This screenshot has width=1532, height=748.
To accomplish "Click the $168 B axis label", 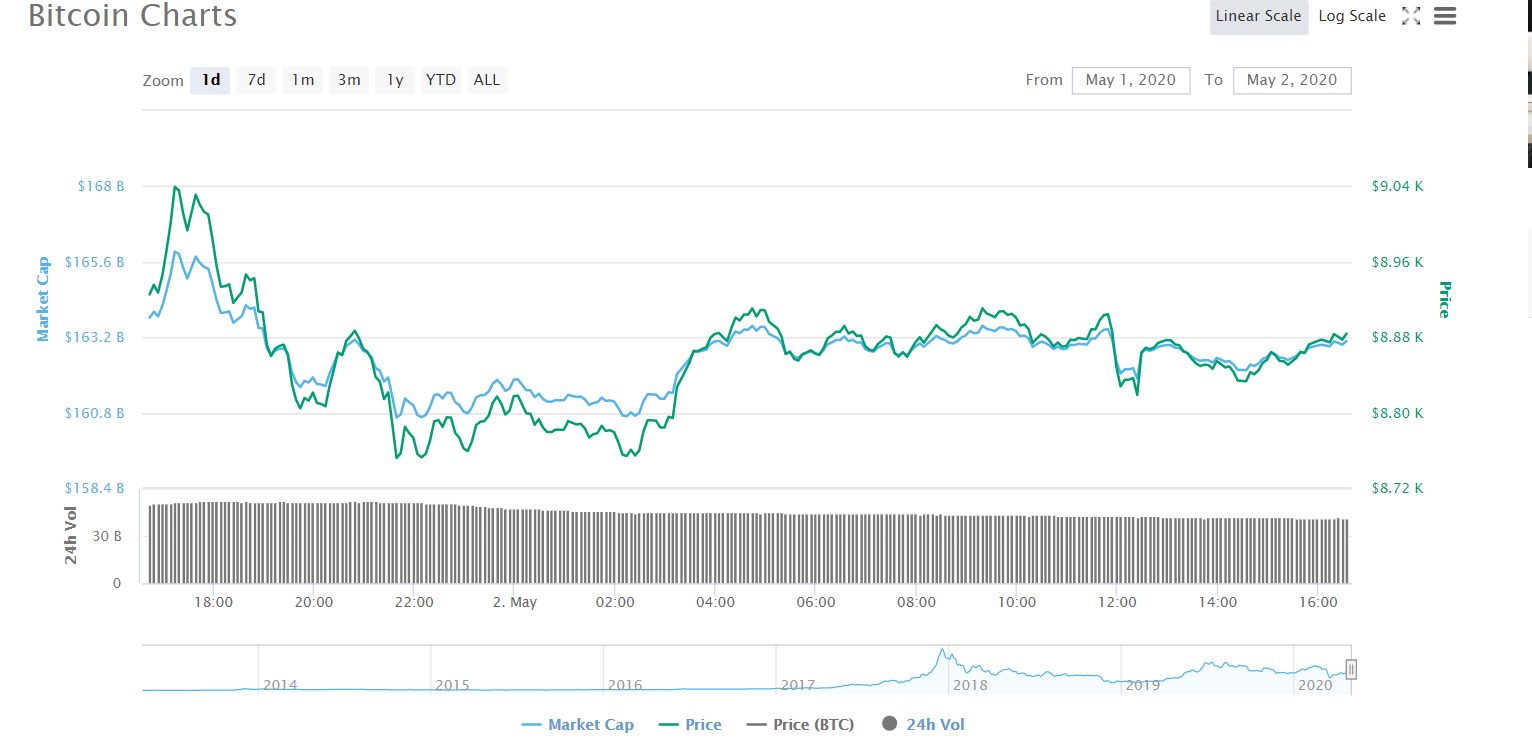I will [101, 186].
